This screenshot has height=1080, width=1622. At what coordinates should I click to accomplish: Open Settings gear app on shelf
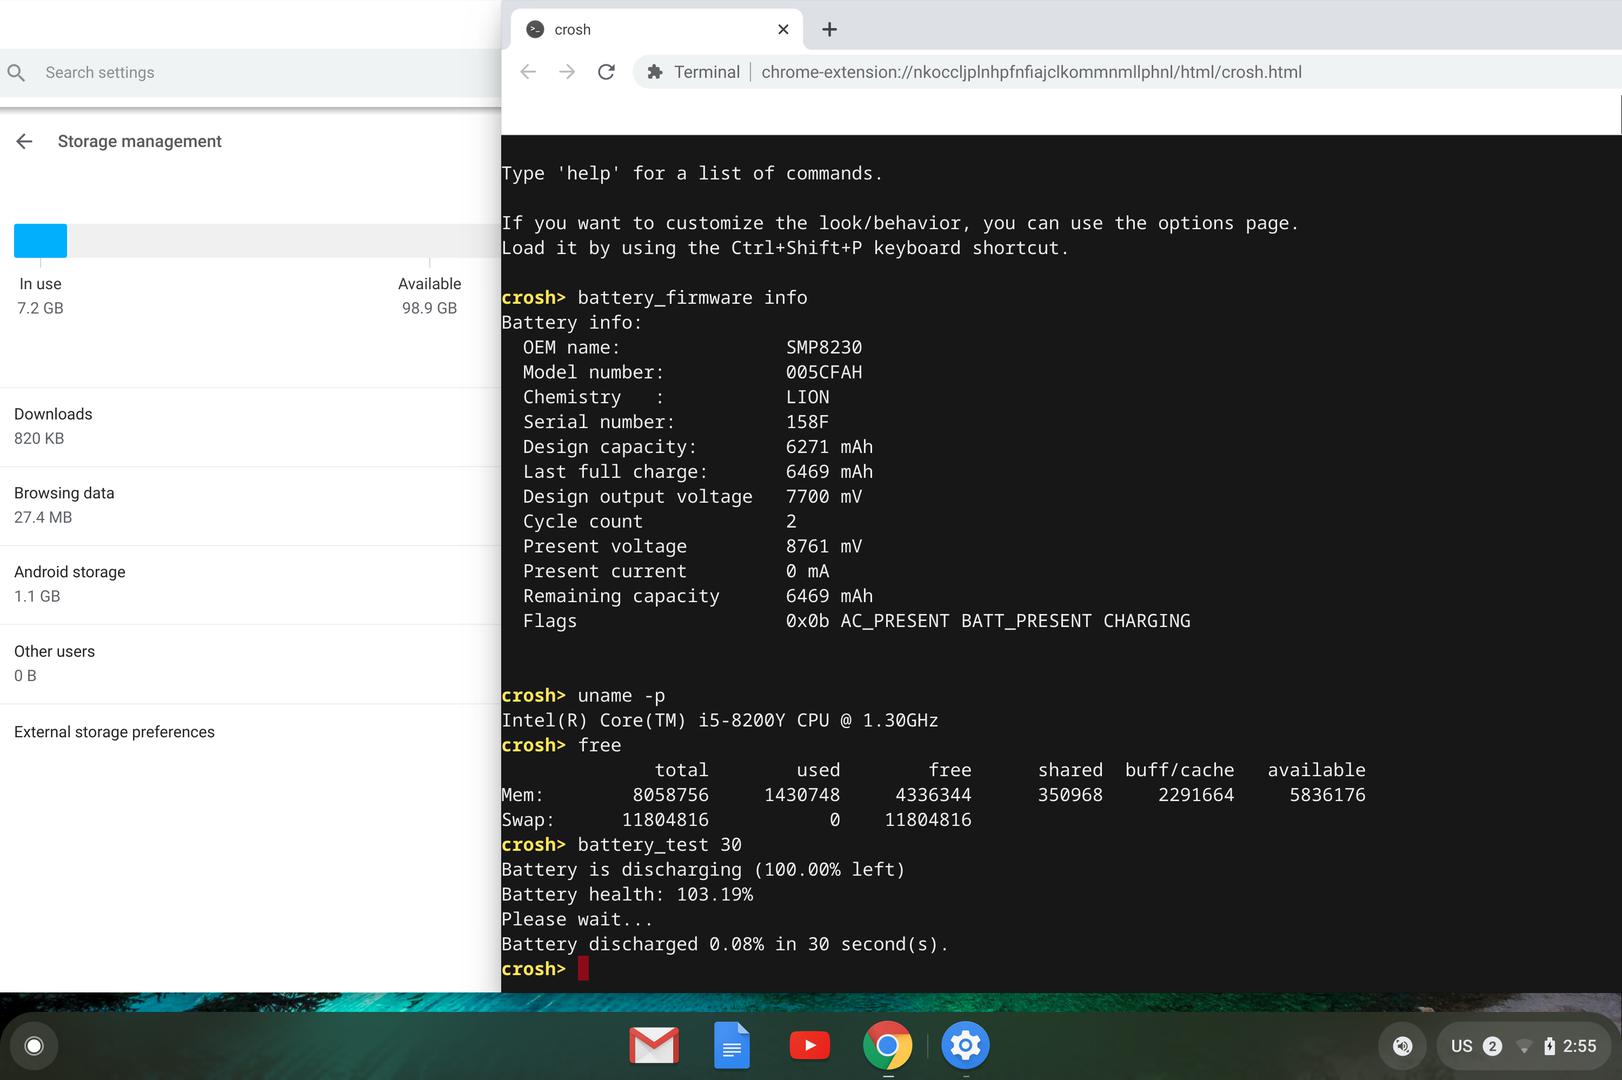[x=965, y=1046]
